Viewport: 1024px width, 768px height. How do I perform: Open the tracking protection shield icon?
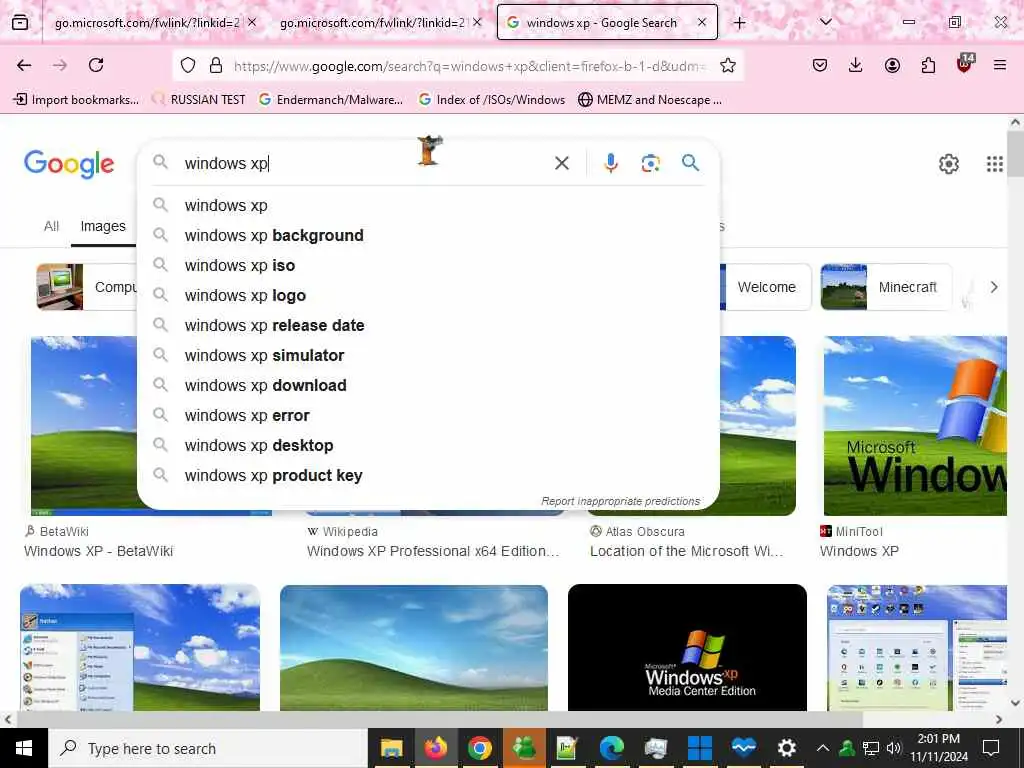[188, 65]
